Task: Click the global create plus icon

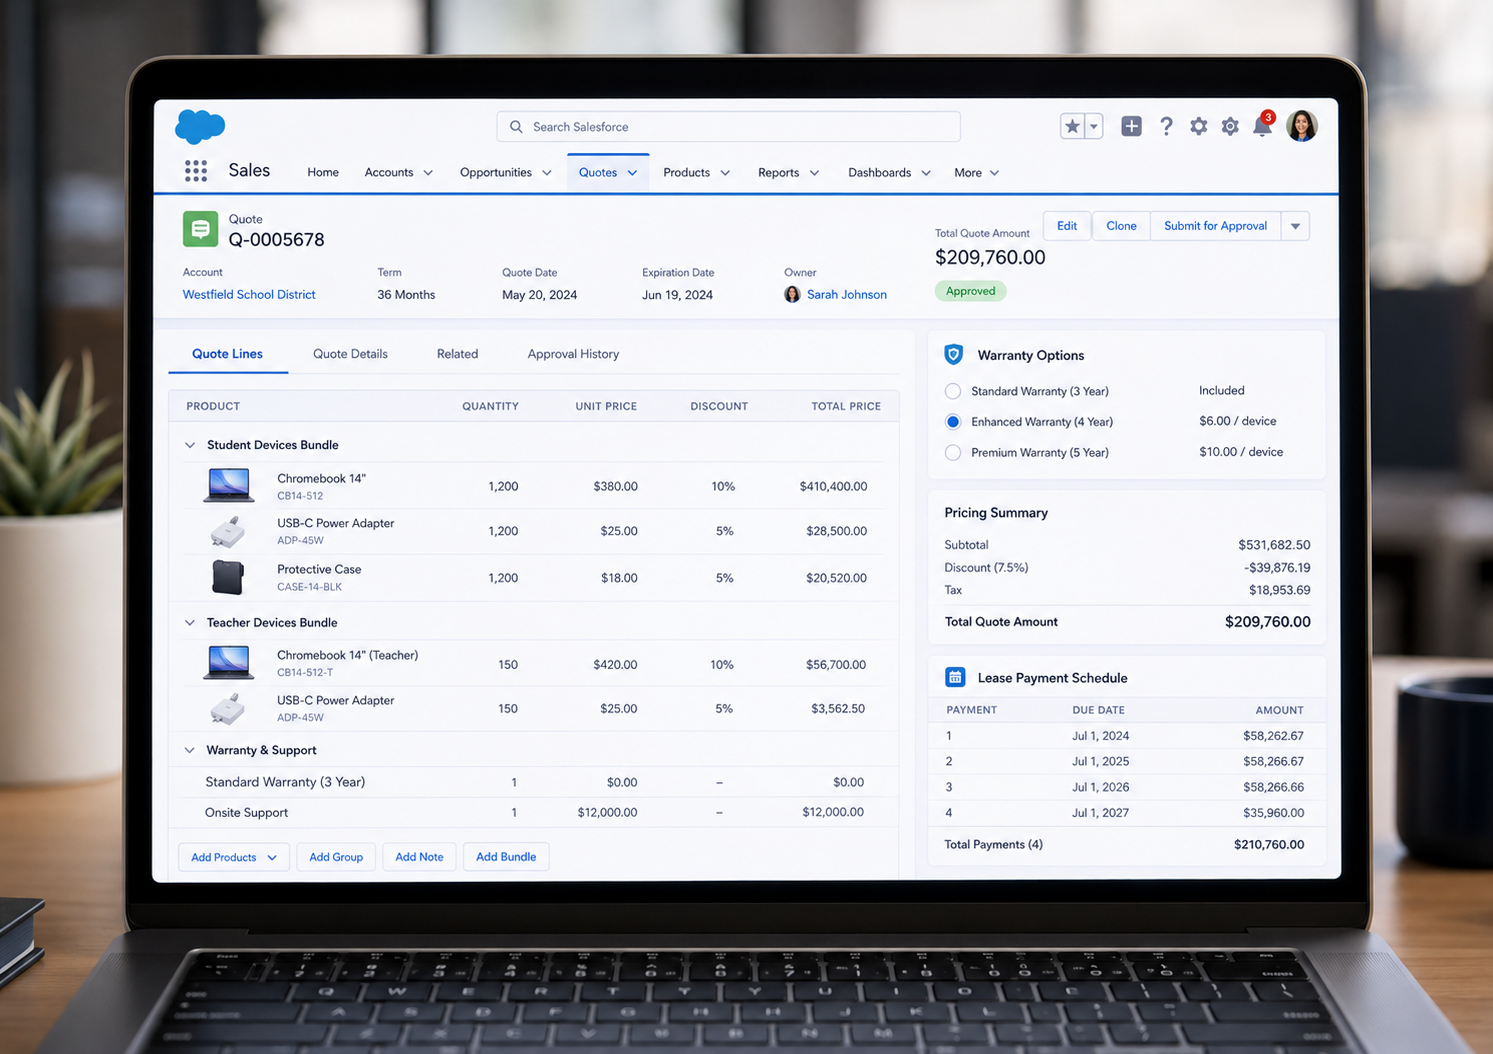Action: 1131,126
